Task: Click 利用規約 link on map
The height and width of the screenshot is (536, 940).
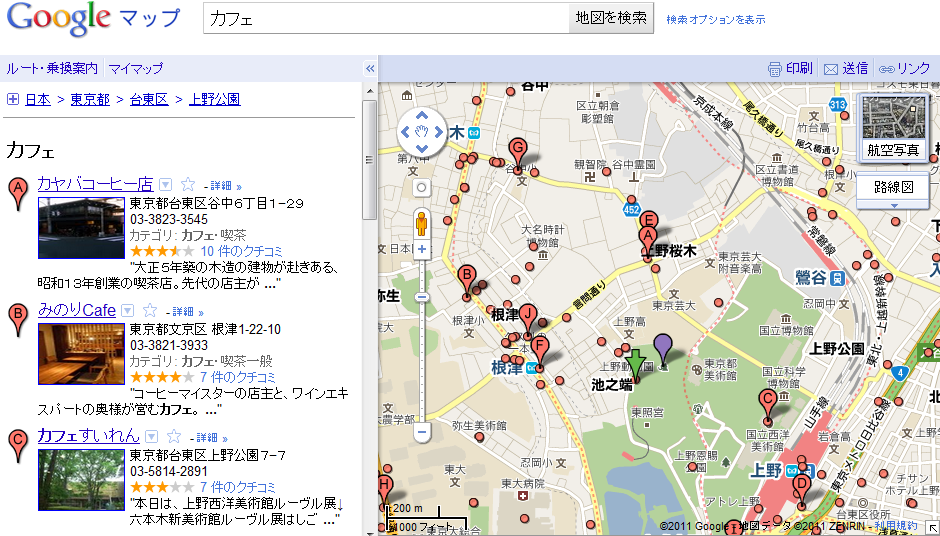Action: coord(896,525)
